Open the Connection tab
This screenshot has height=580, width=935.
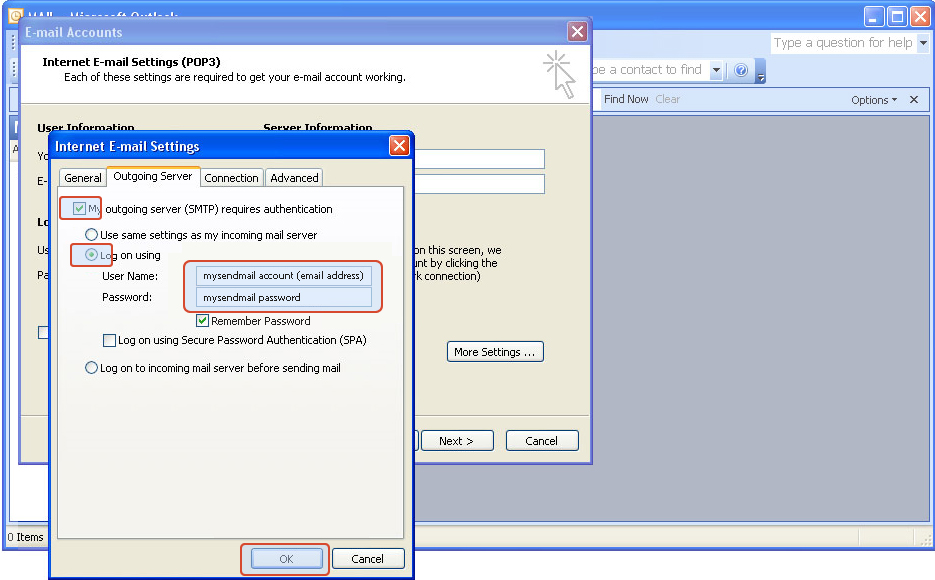231,178
